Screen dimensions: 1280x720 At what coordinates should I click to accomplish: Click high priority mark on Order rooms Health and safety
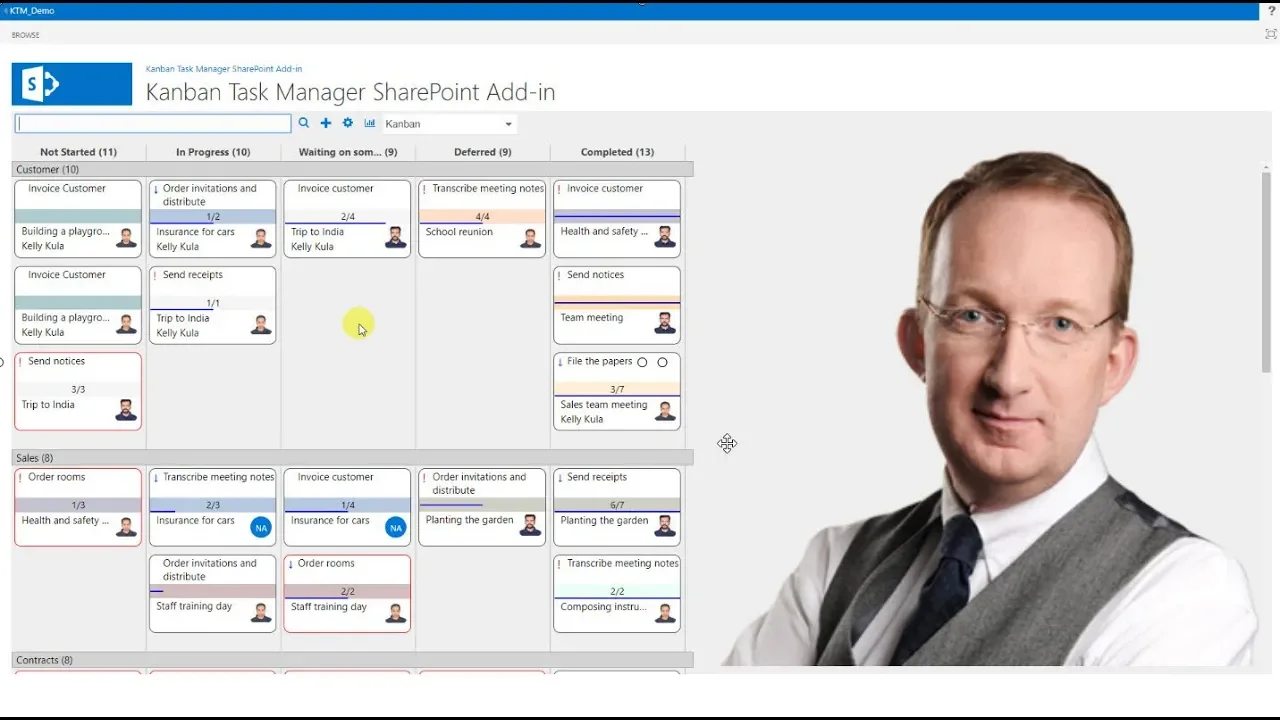coord(21,478)
